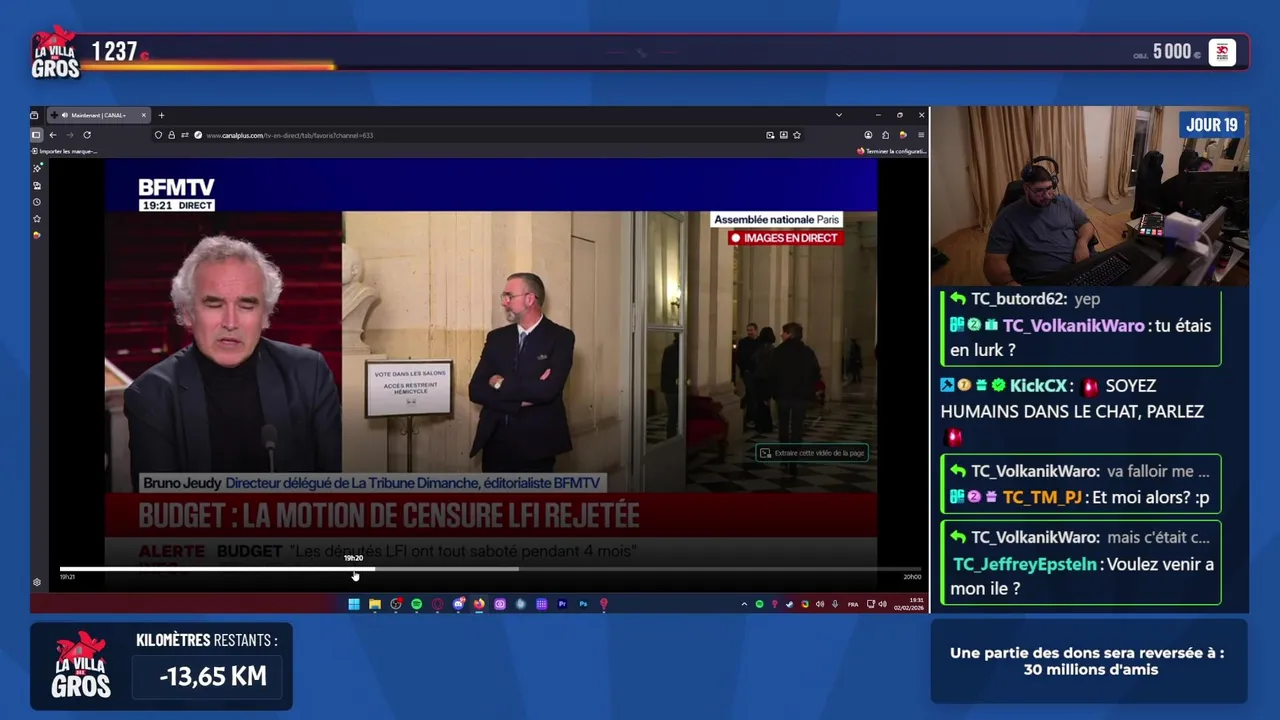The image size is (1280, 720).
Task: Click TC_VolkanikWaro tu étais en lurk message
Action: [1080, 338]
